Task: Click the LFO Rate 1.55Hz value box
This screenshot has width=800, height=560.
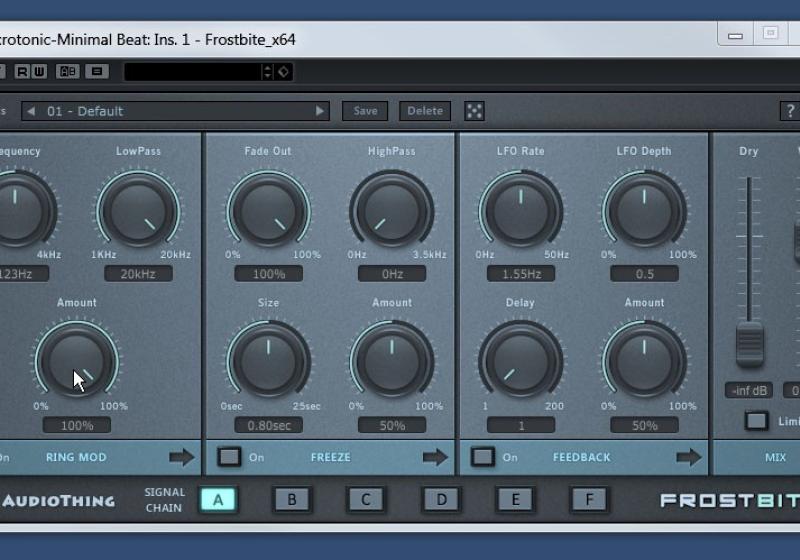Action: click(x=520, y=274)
